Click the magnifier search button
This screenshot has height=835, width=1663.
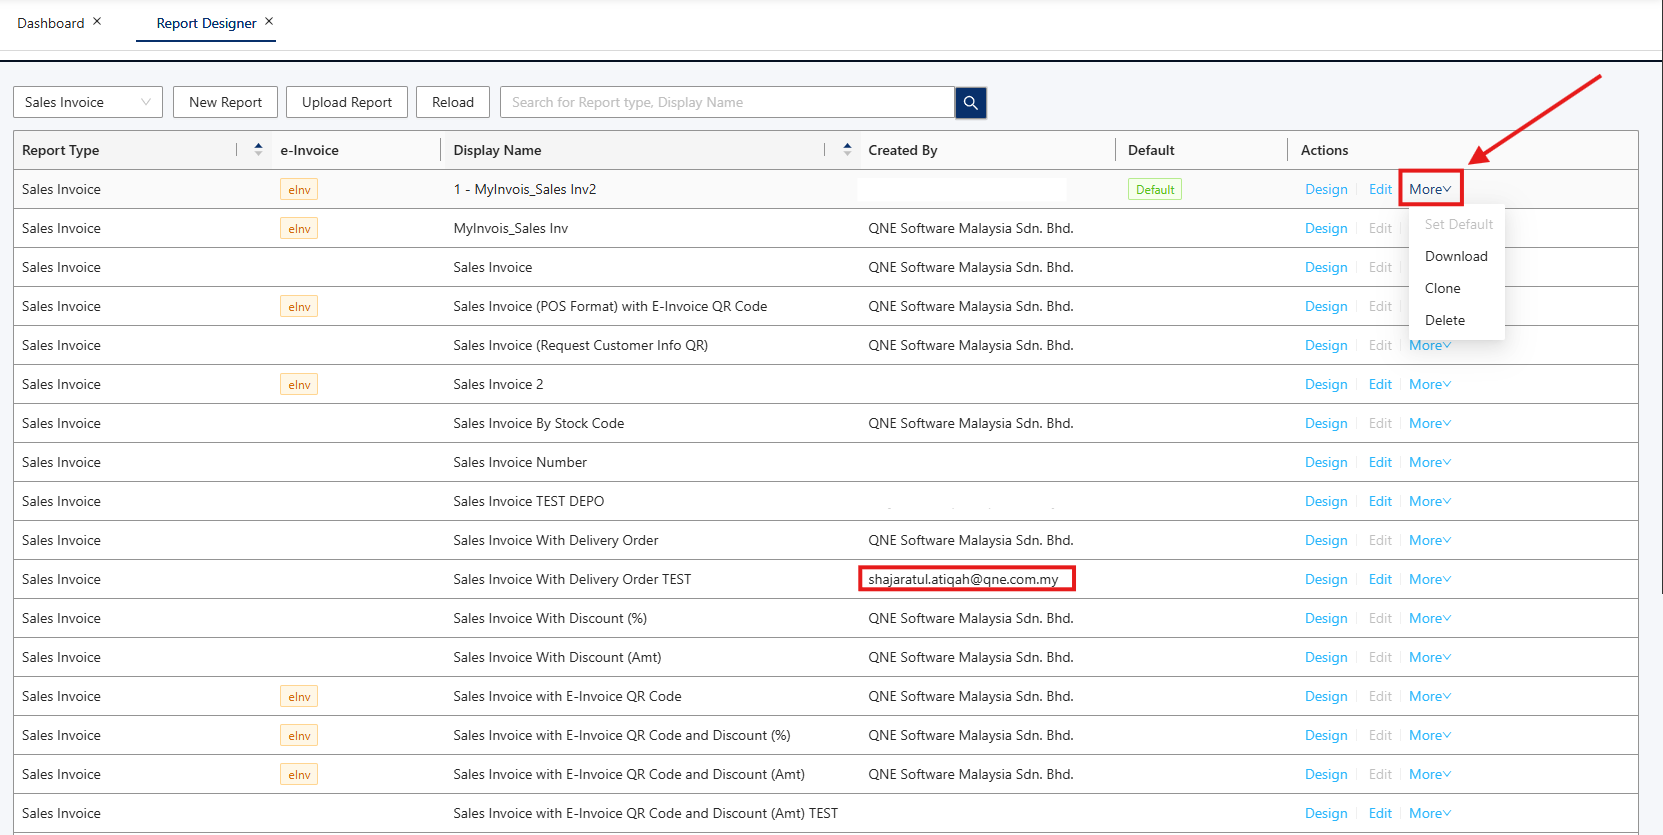(x=970, y=103)
